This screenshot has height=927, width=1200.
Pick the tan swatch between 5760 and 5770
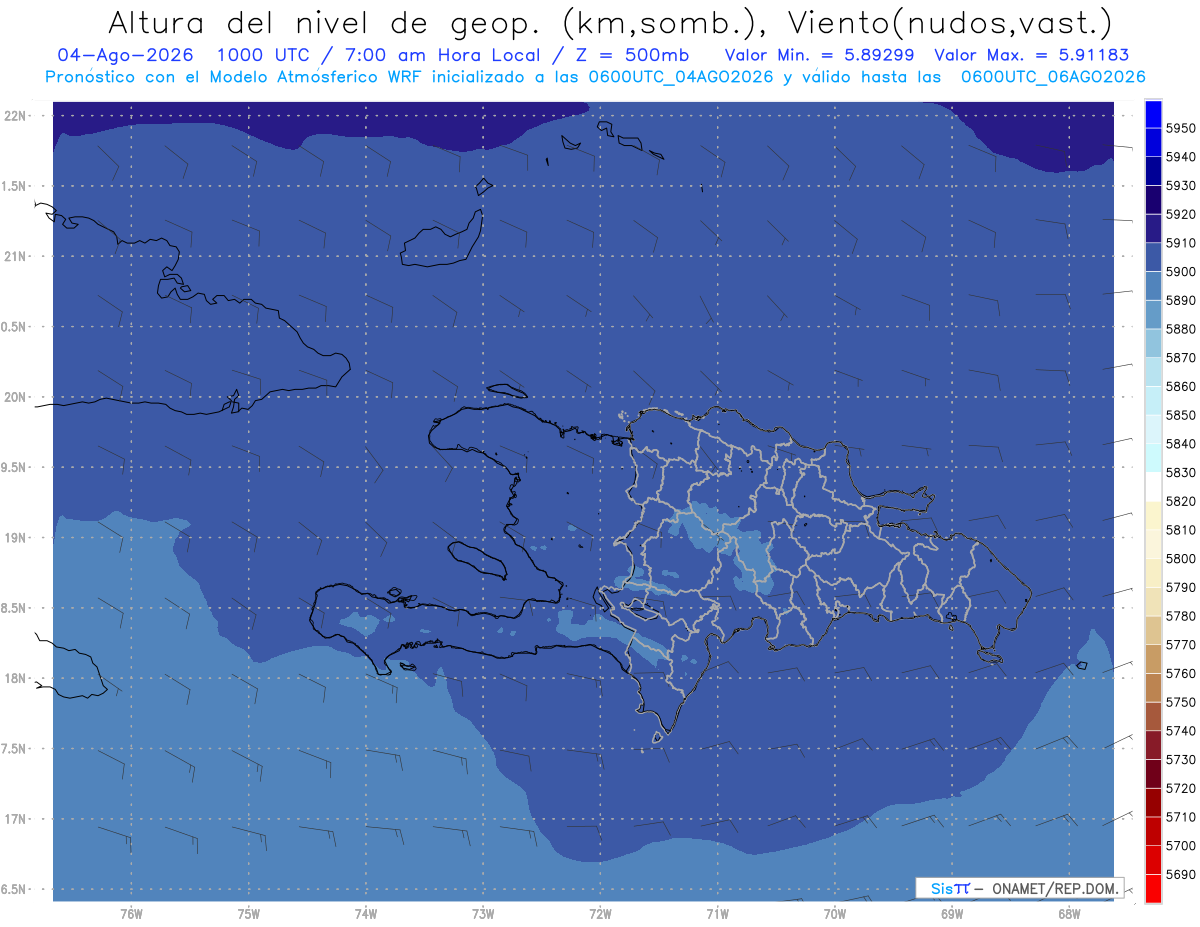pos(1153,659)
